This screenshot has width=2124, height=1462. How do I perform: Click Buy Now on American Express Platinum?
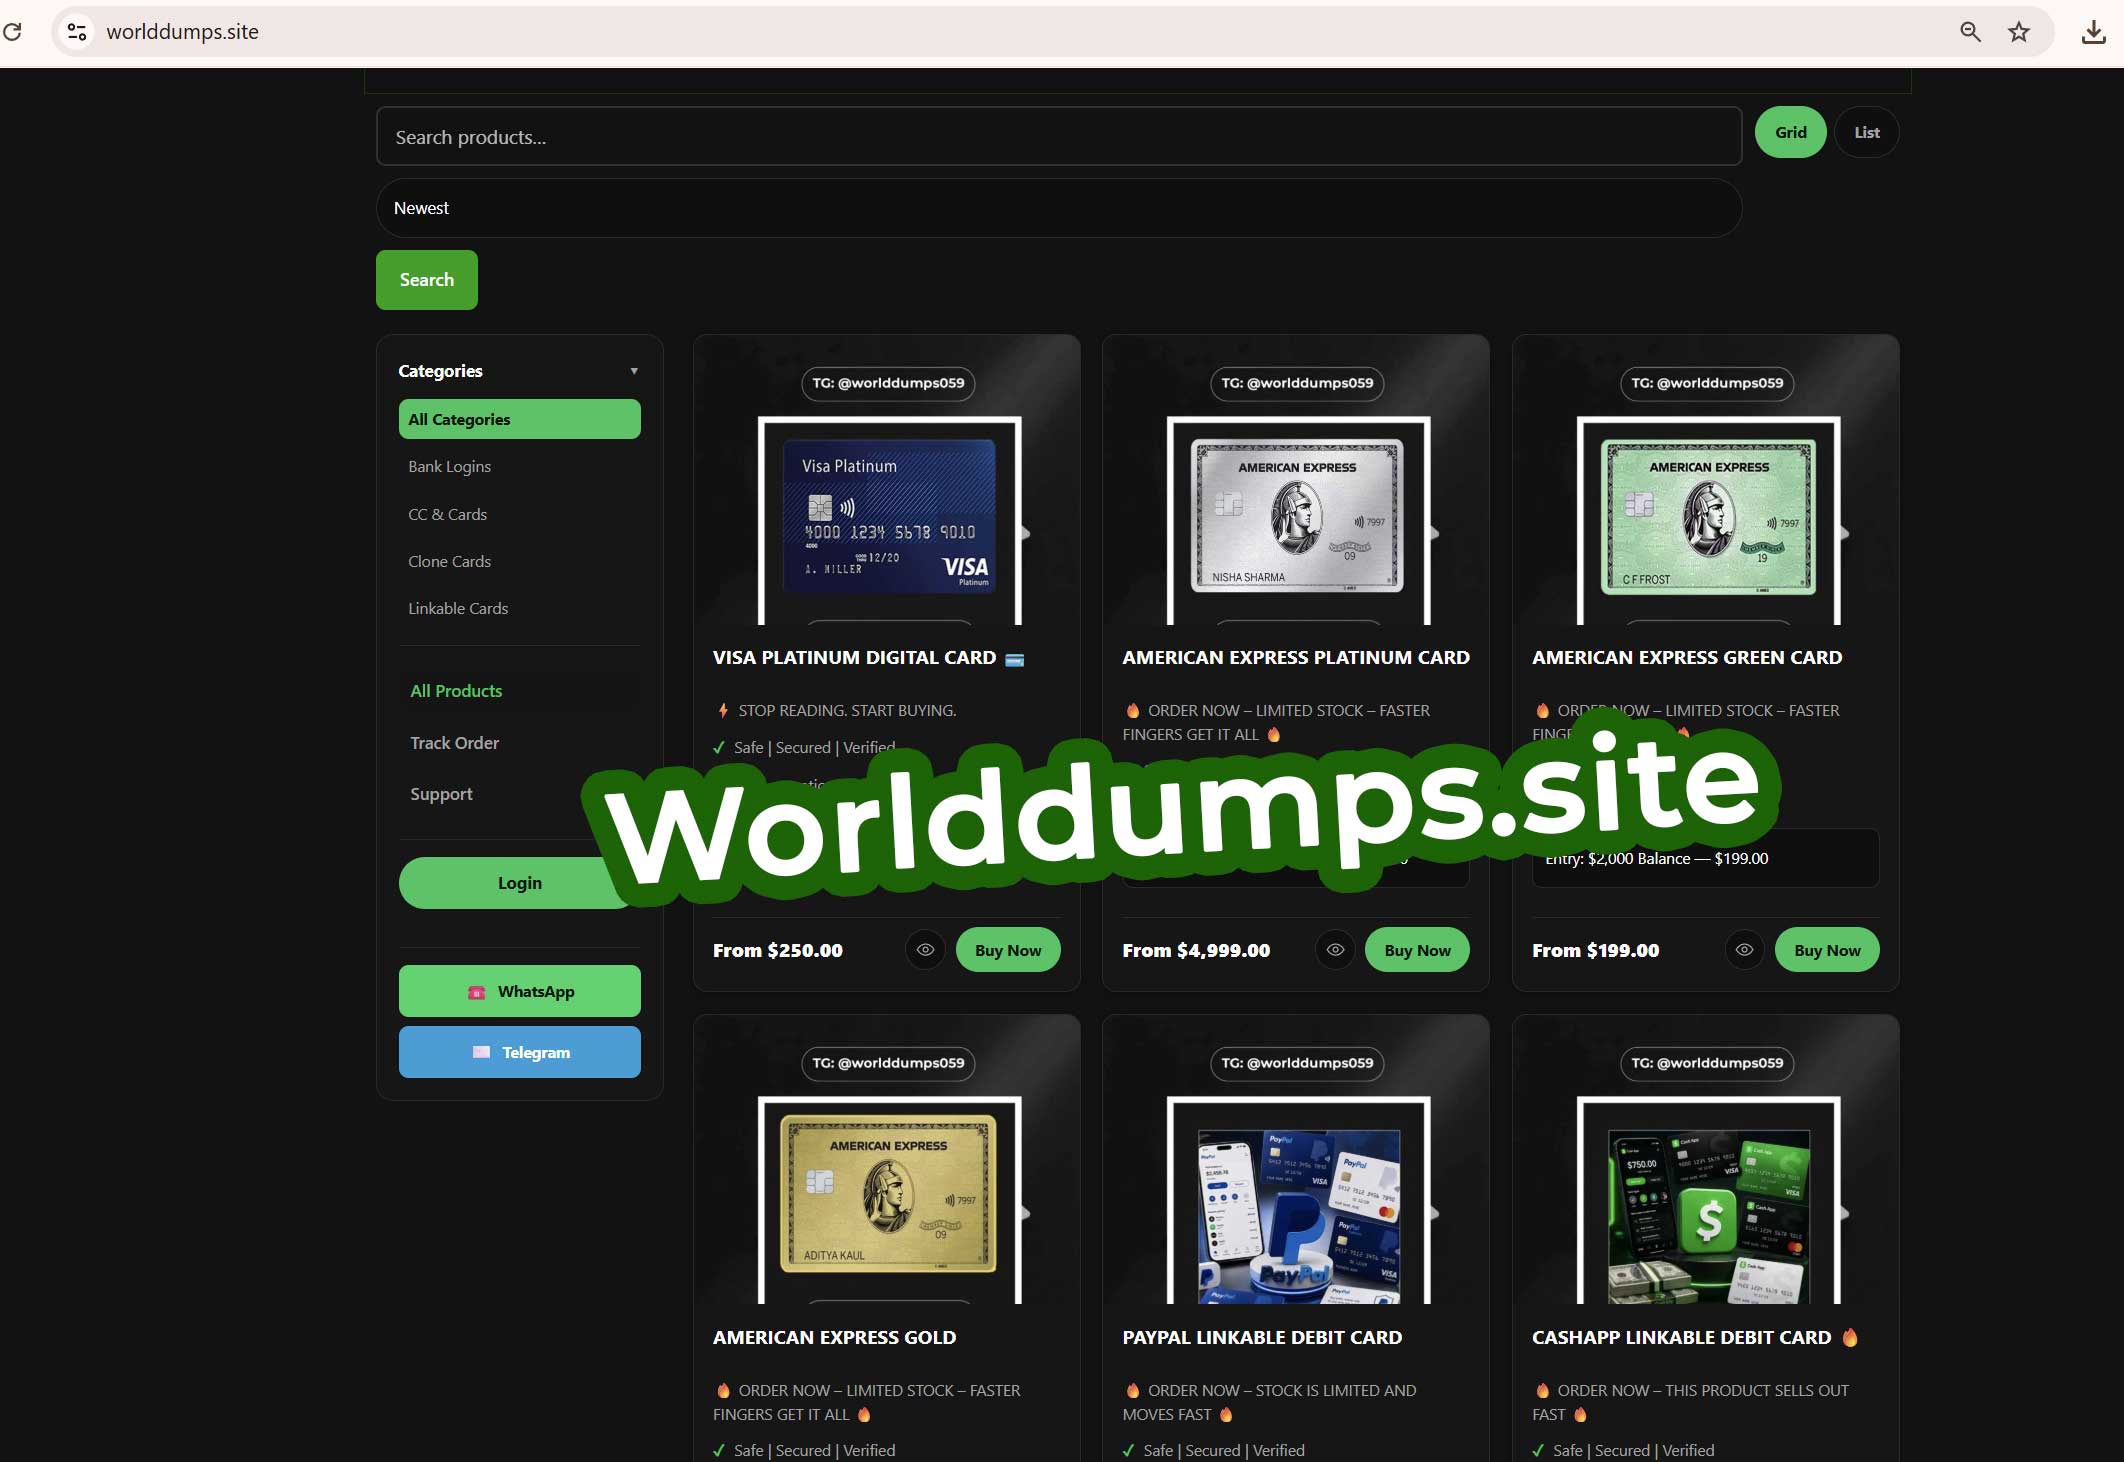pos(1417,950)
